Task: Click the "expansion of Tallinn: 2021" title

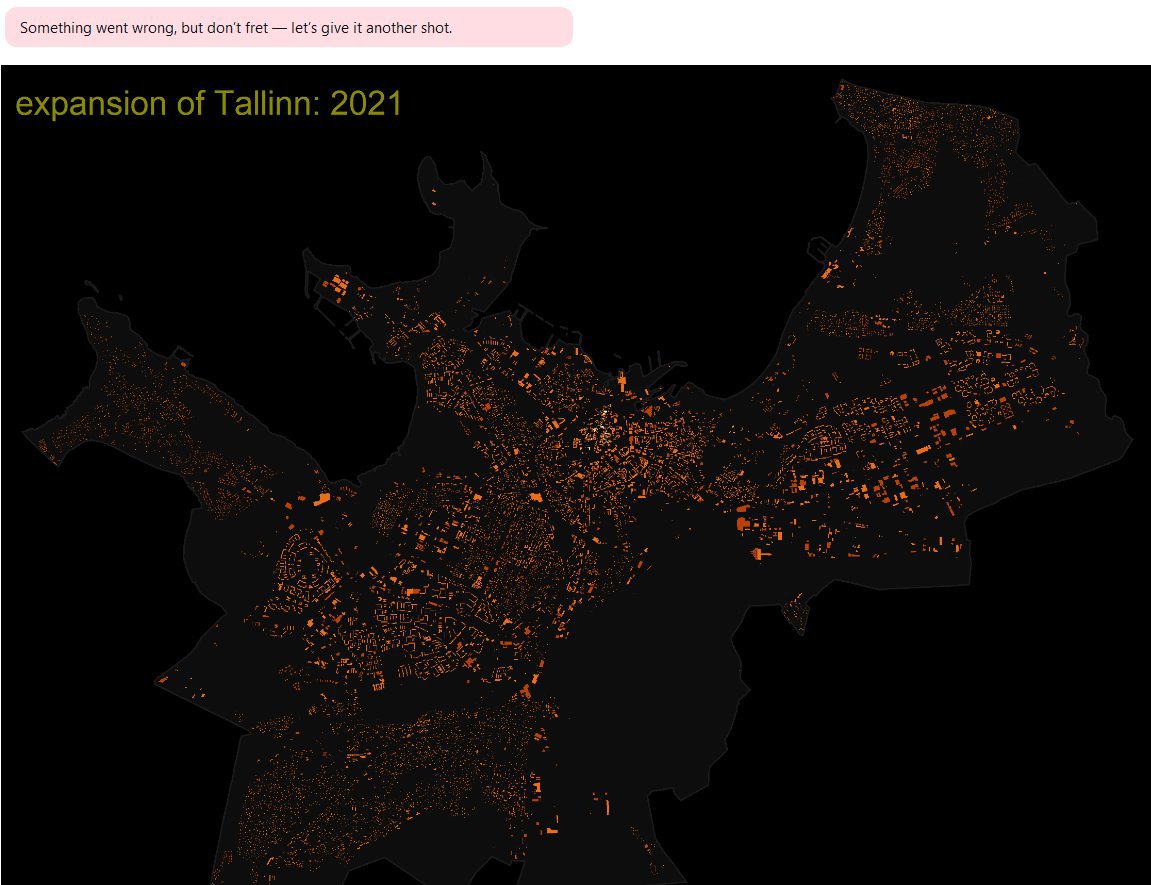Action: pyautogui.click(x=208, y=103)
